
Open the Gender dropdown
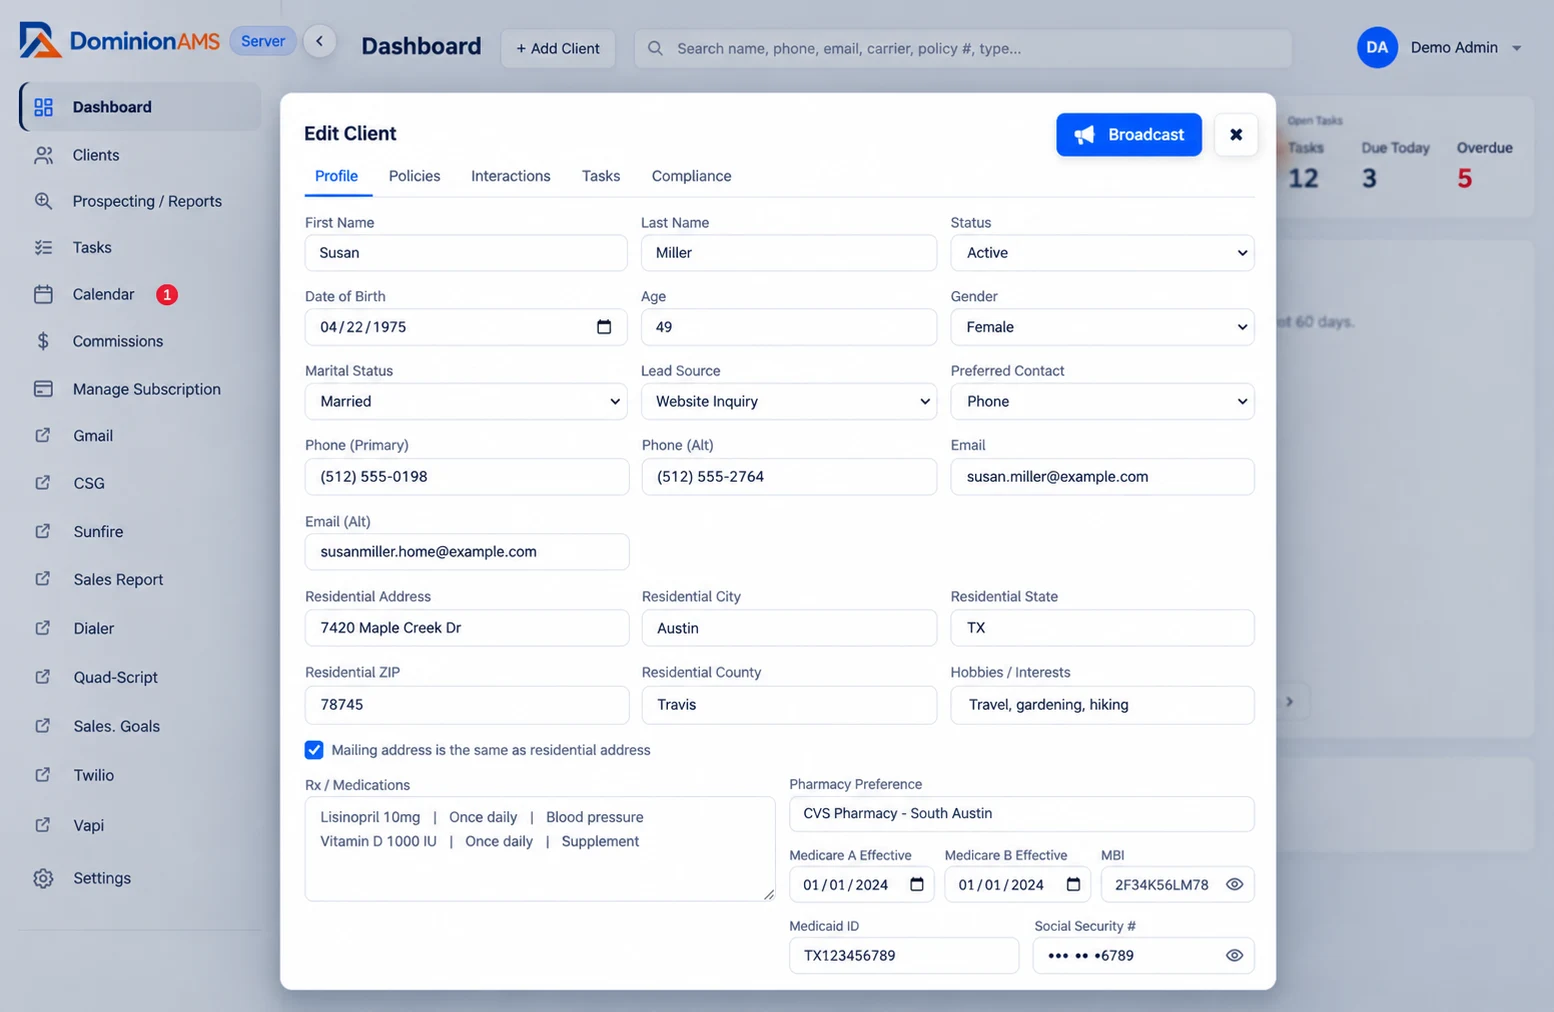tap(1102, 327)
